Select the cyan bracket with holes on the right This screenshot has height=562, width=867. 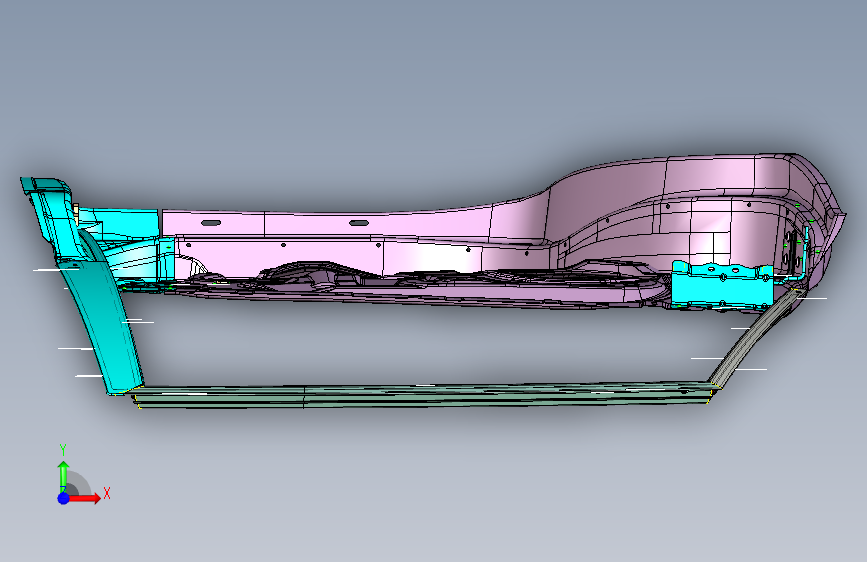[x=722, y=285]
